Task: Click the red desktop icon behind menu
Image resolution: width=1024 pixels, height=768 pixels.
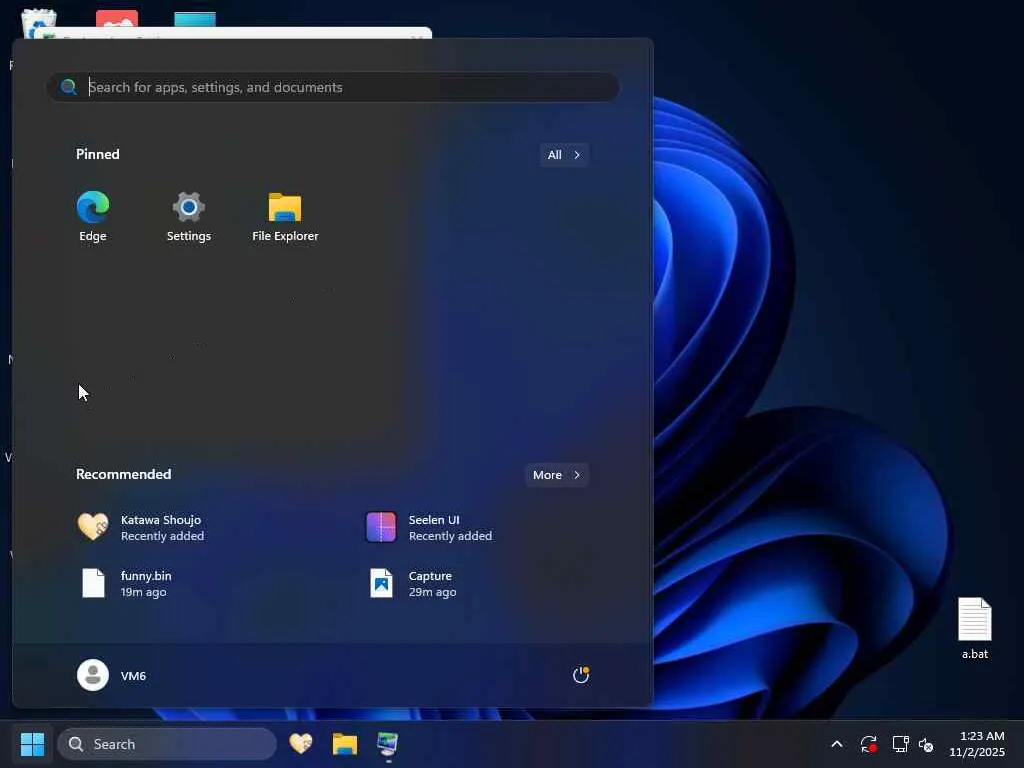Action: [x=117, y=18]
